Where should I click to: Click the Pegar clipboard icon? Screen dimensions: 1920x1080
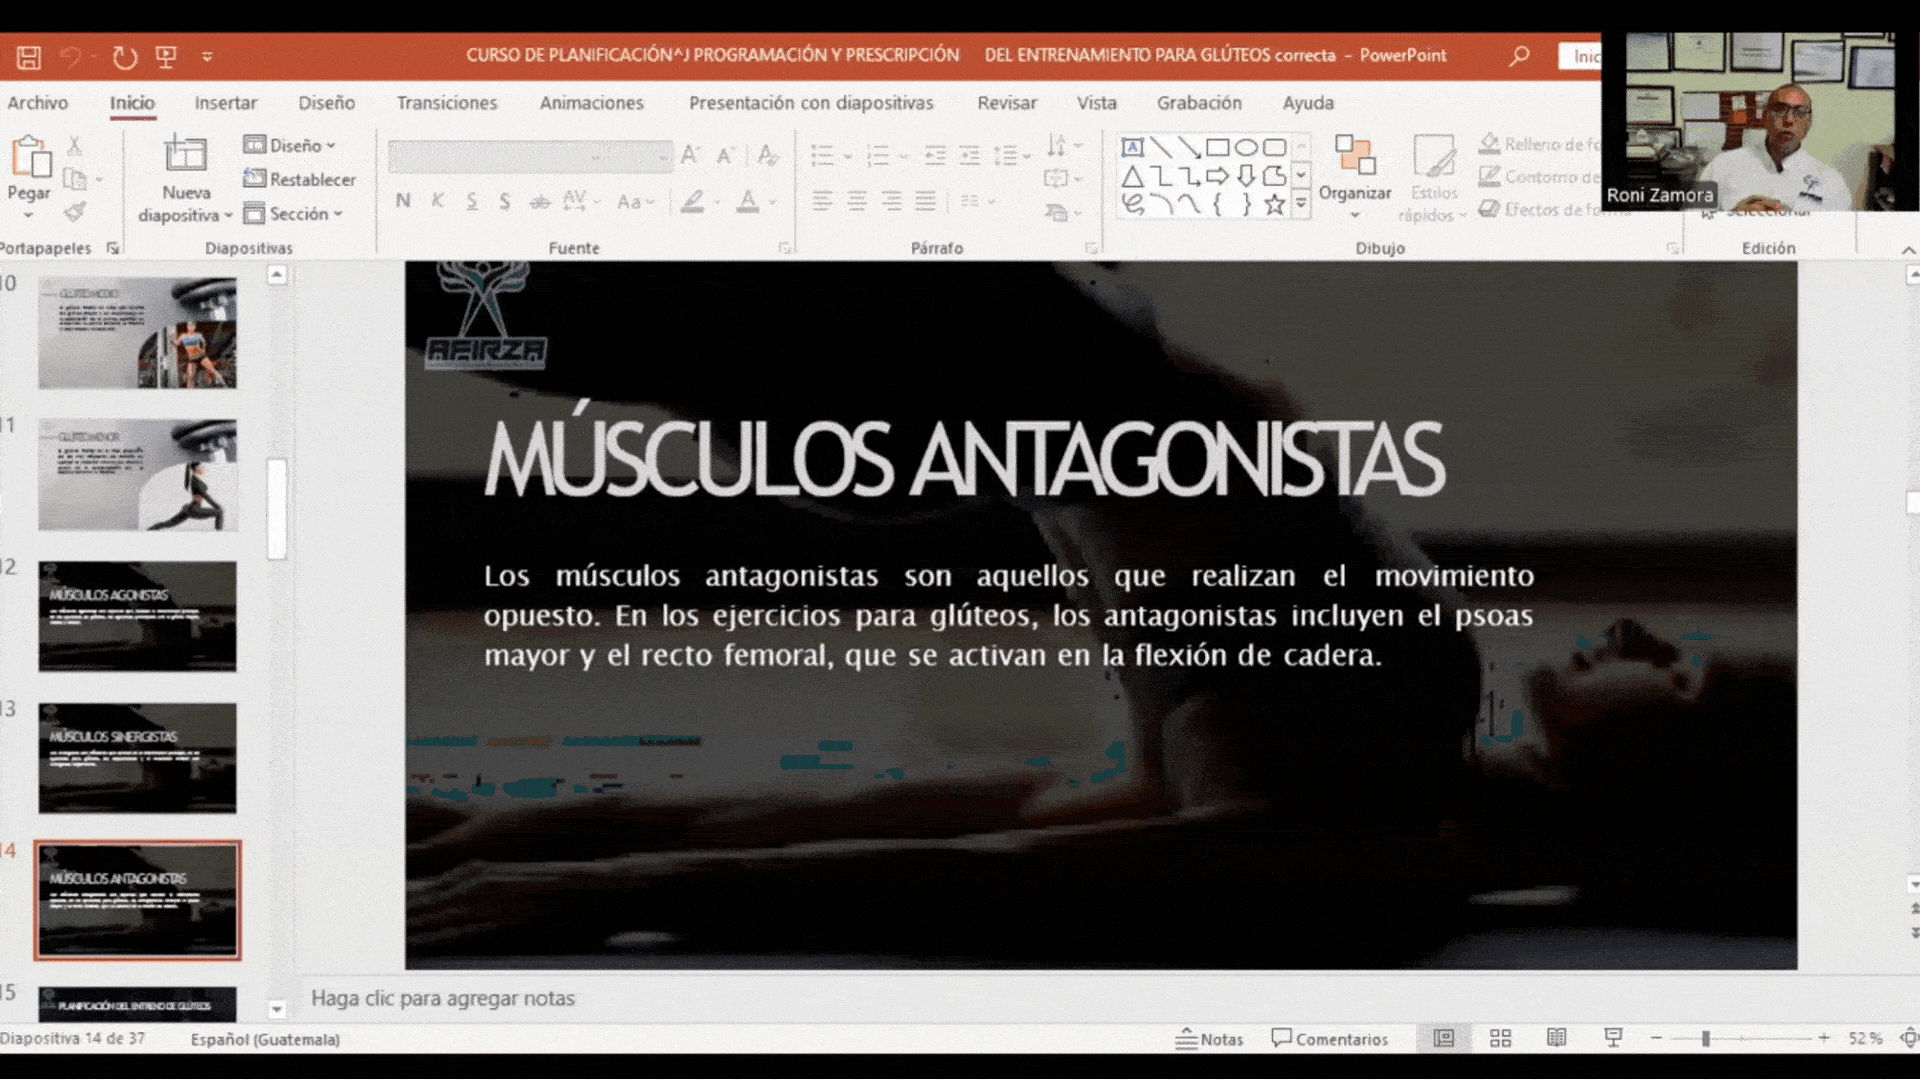[x=29, y=158]
